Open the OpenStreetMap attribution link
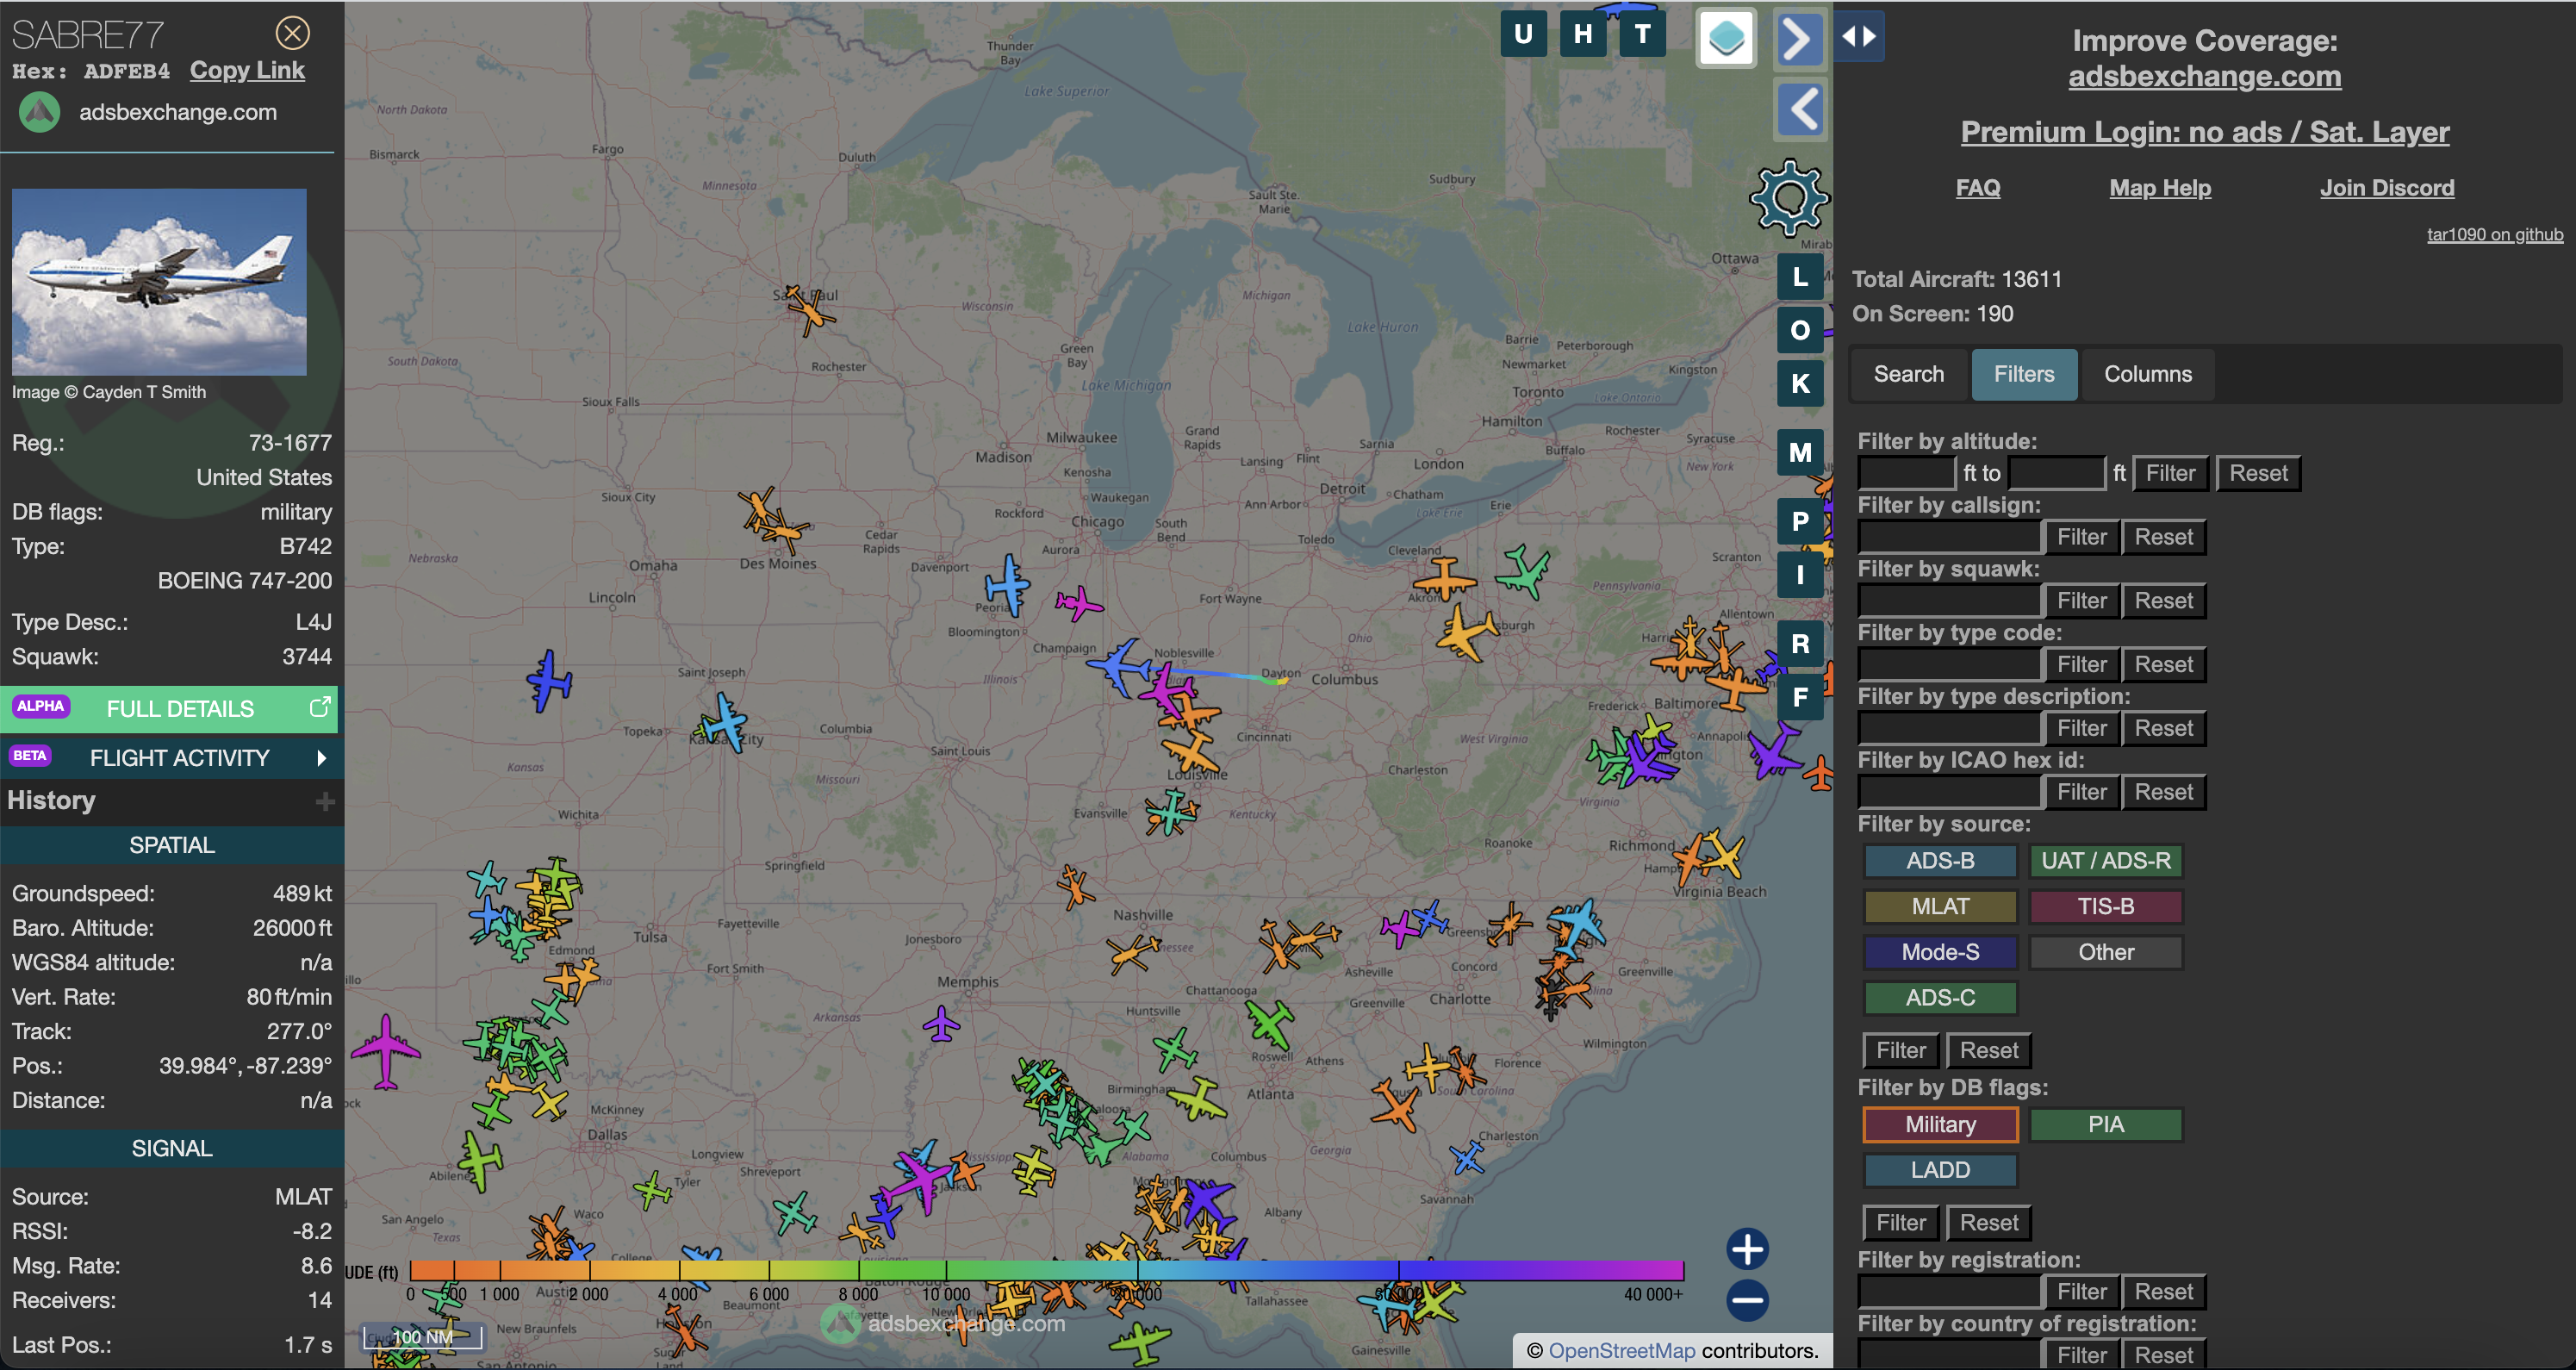The image size is (2576, 1370). pos(1621,1351)
